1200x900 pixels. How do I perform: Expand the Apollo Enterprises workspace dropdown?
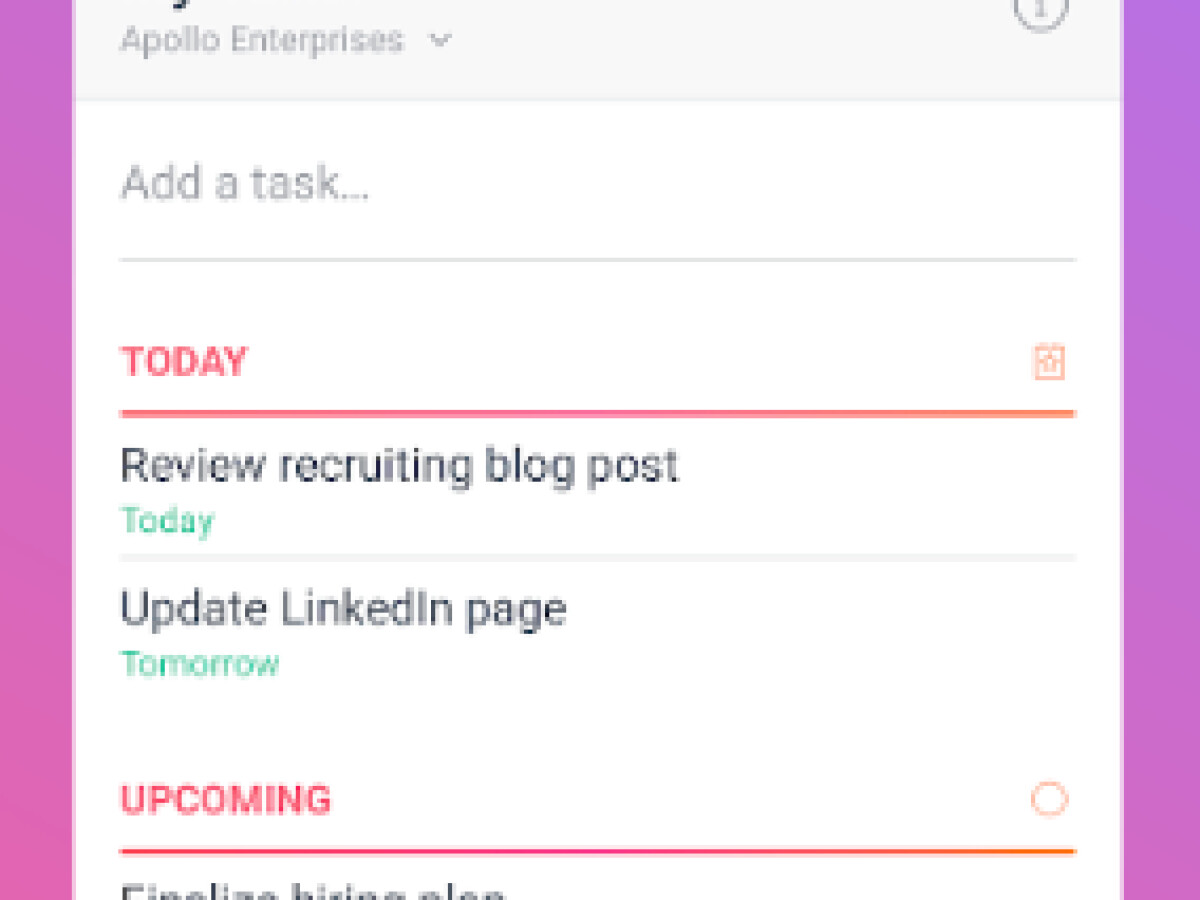click(441, 42)
